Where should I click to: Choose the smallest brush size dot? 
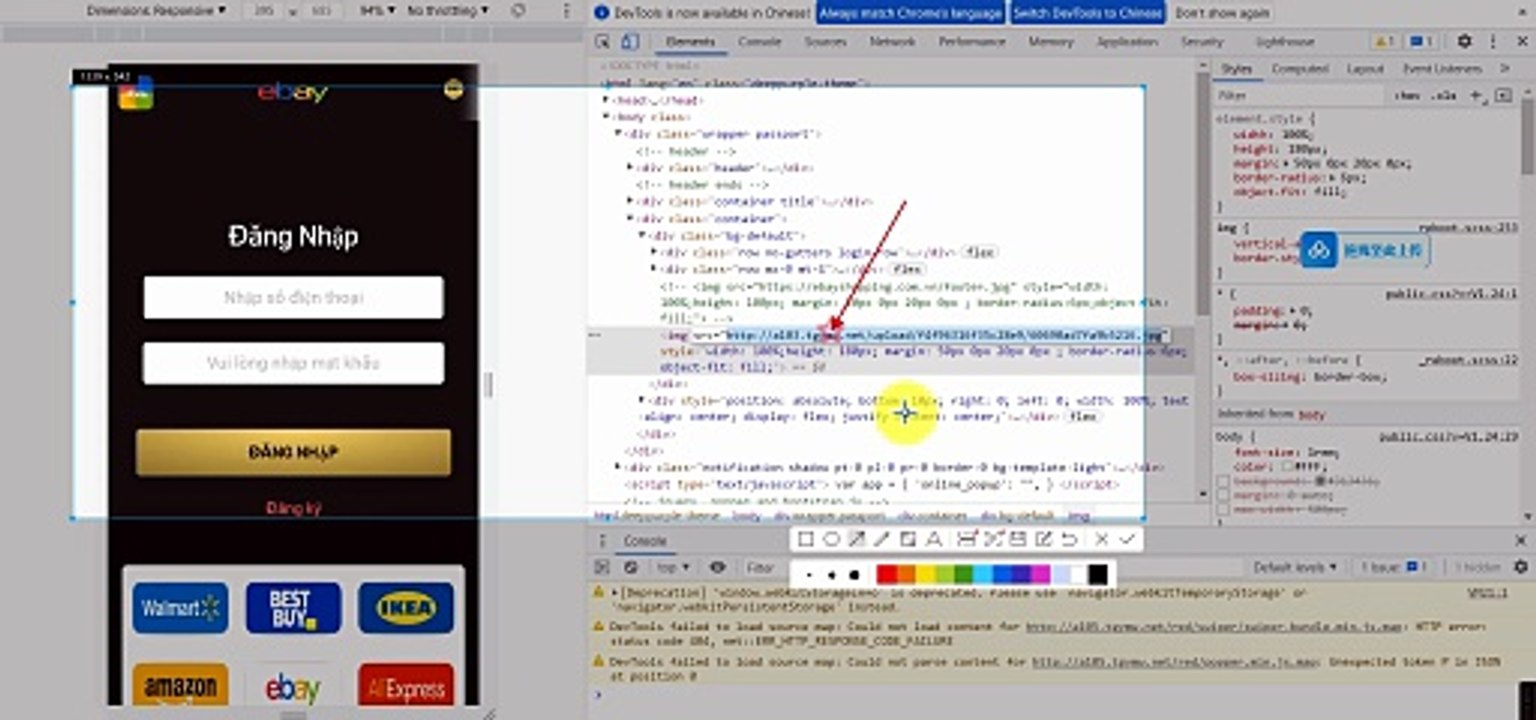(808, 575)
